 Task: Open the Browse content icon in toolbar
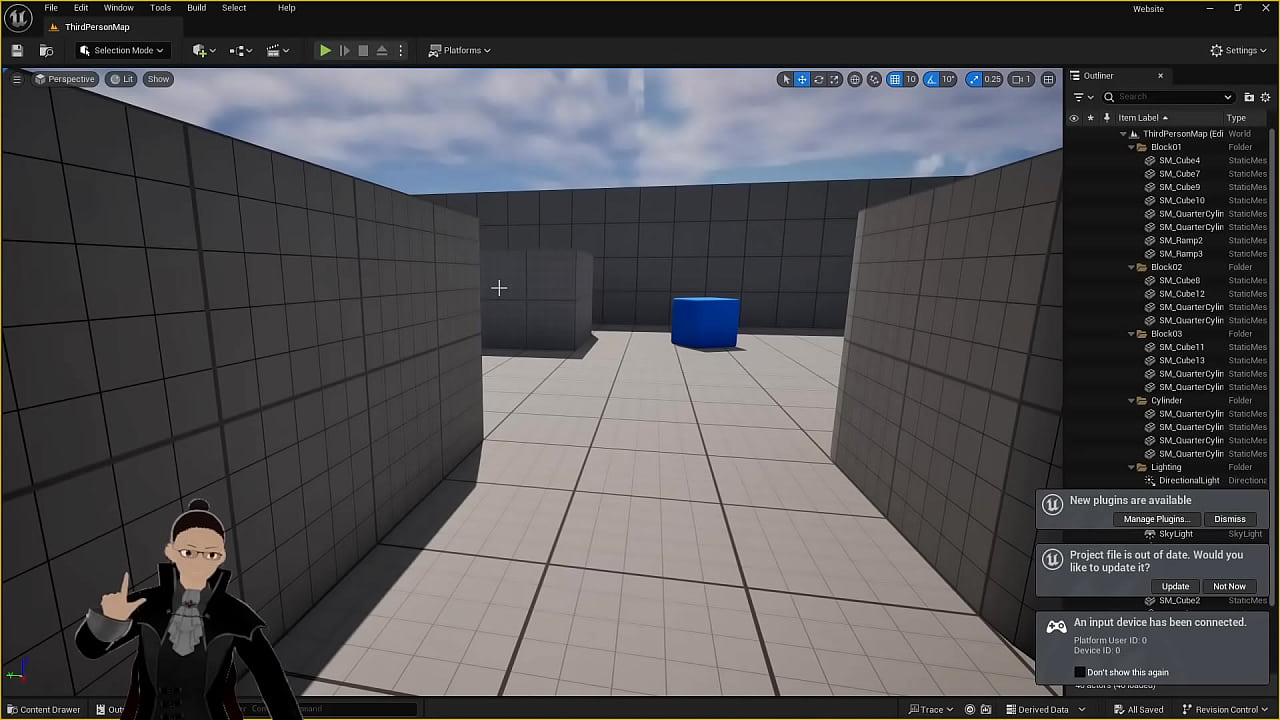[x=46, y=50]
